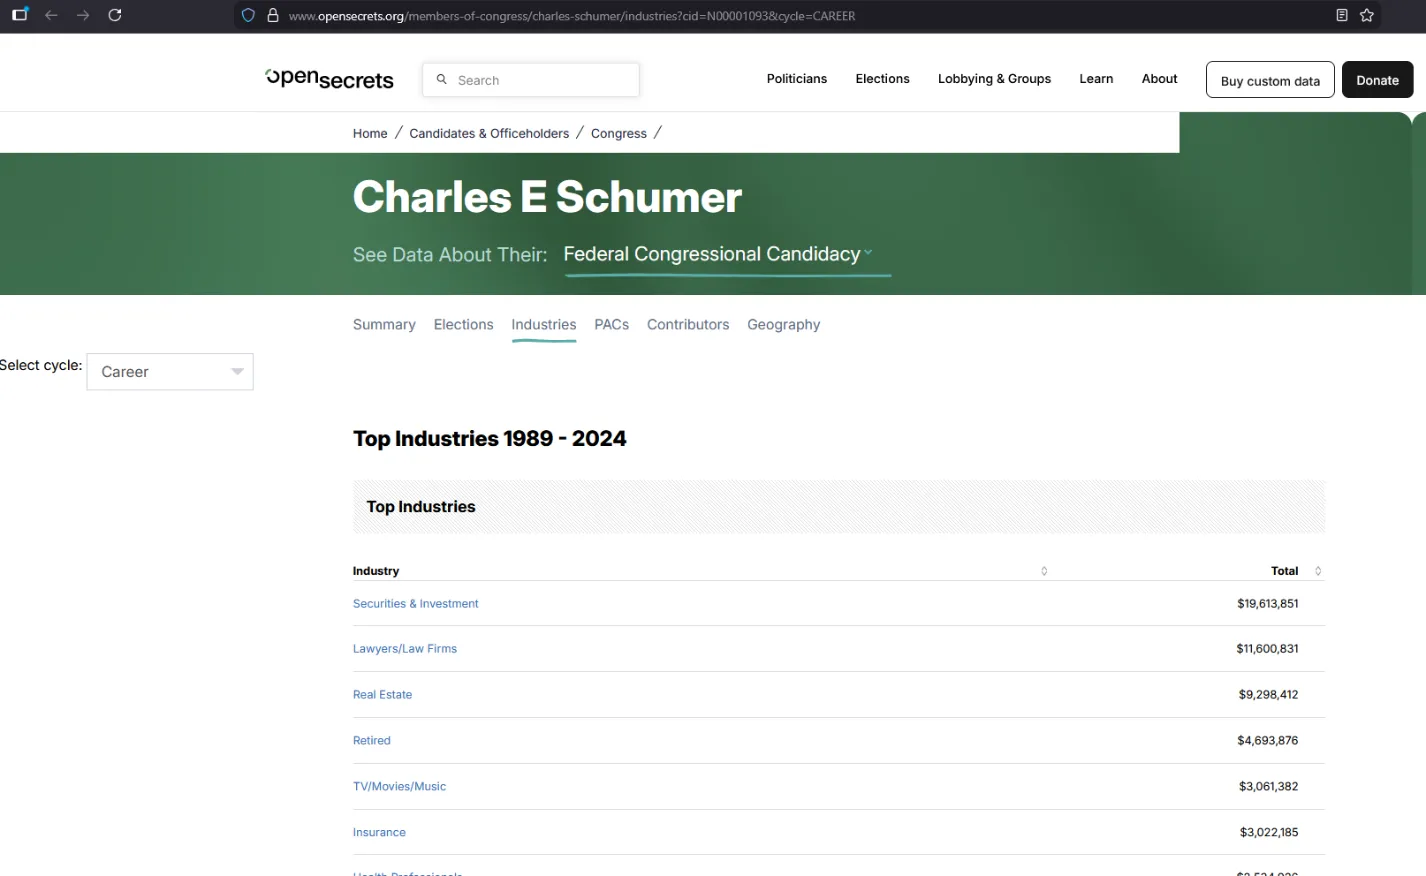The image size is (1426, 876).
Task: Go to the Home breadcrumb
Action: click(370, 133)
